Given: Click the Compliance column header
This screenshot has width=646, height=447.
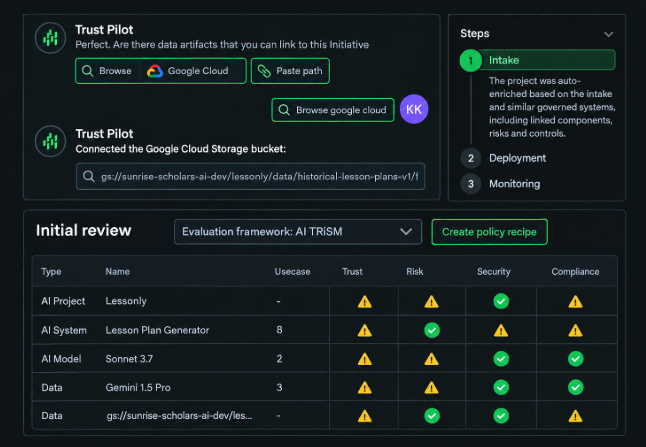Looking at the screenshot, I should click(x=575, y=271).
